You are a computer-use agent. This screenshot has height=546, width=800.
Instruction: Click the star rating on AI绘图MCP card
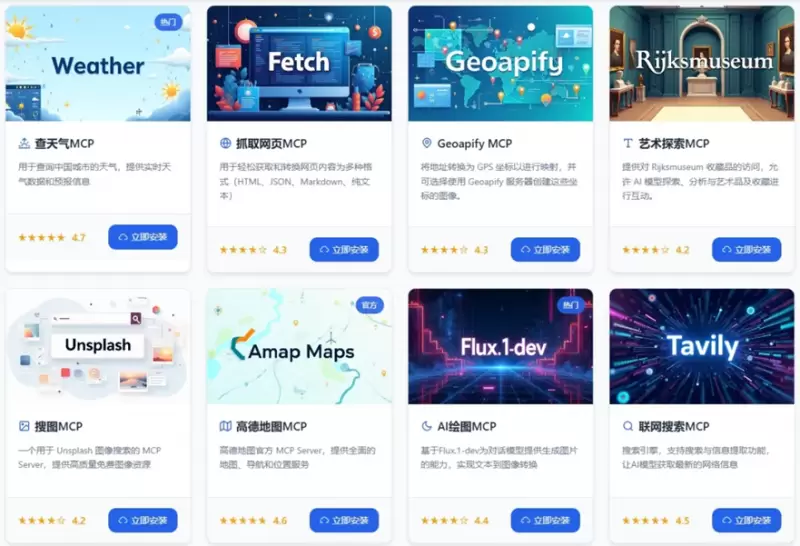(454, 520)
